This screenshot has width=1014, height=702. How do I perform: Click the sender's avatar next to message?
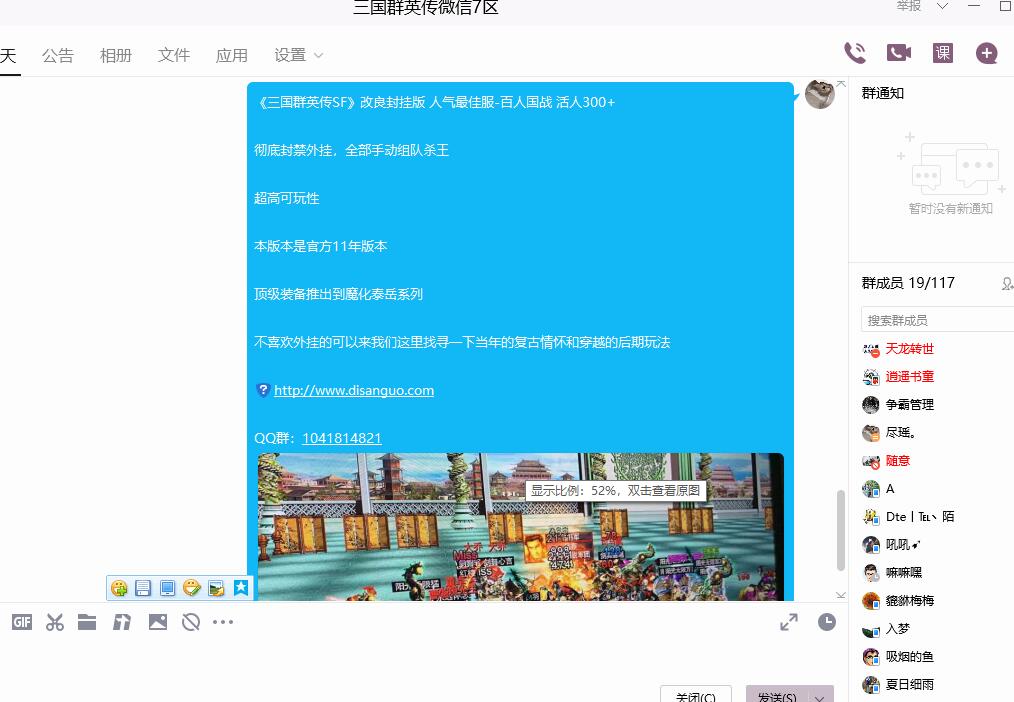point(819,94)
